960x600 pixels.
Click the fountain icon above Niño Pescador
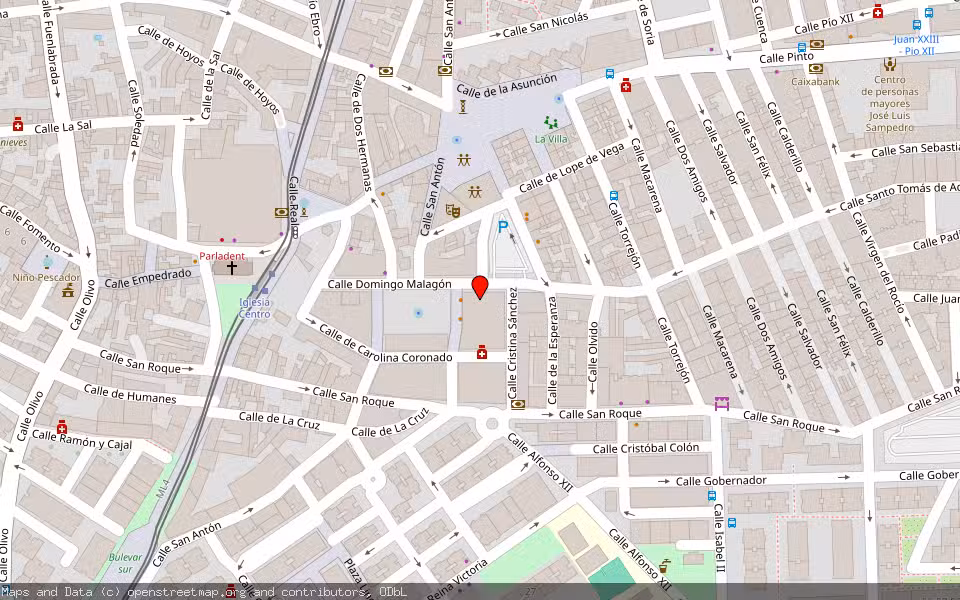(48, 262)
